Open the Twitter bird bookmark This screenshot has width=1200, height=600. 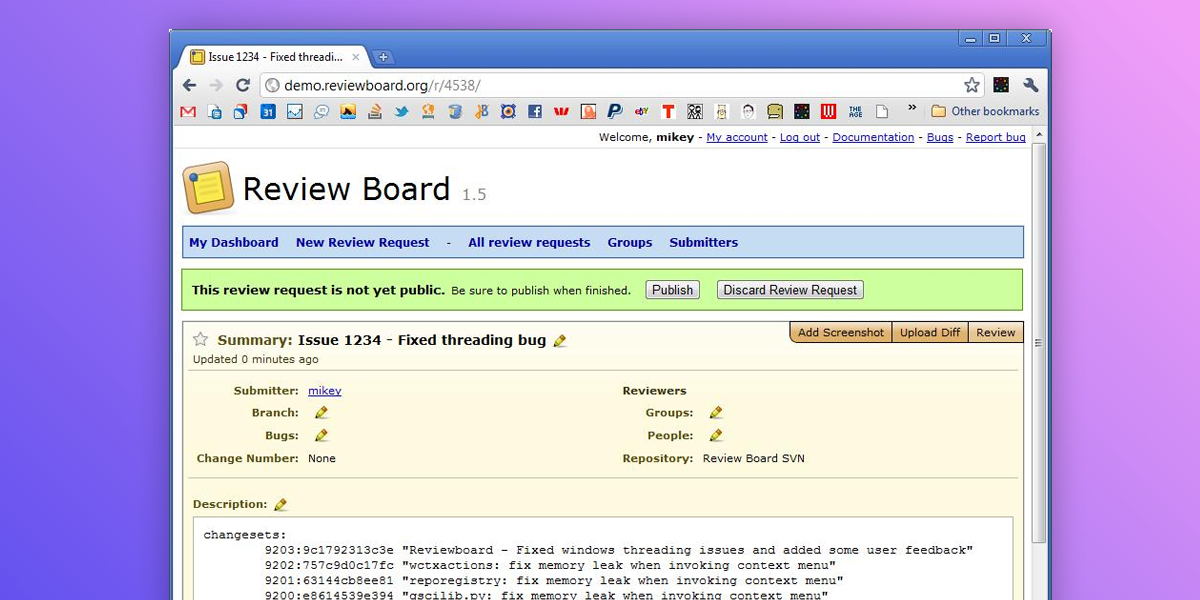point(401,112)
